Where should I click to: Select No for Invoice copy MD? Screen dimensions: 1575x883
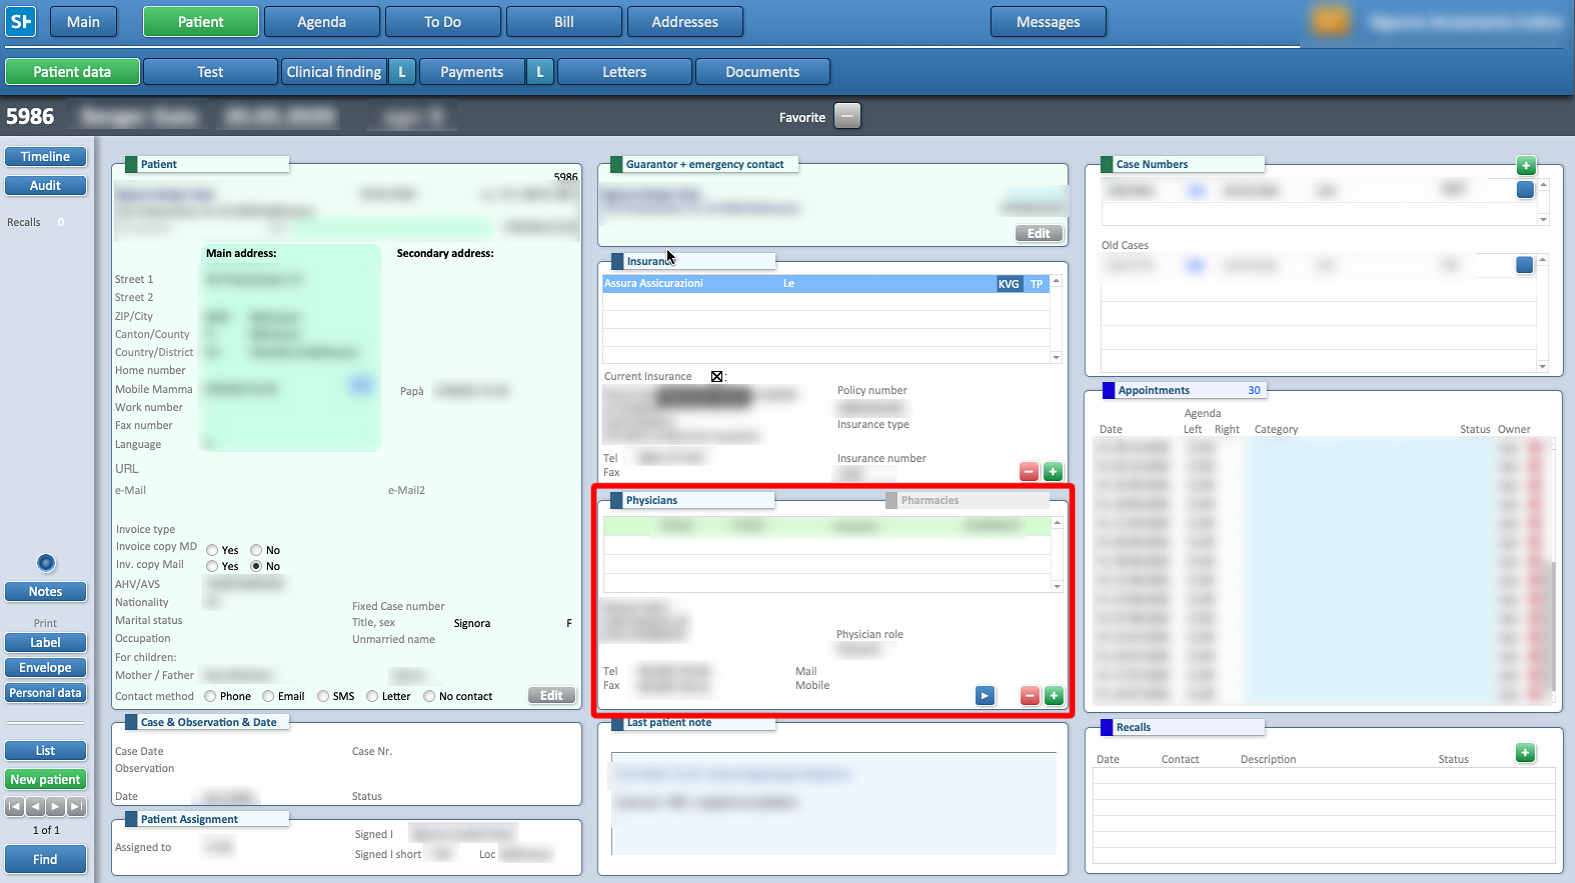(x=256, y=550)
